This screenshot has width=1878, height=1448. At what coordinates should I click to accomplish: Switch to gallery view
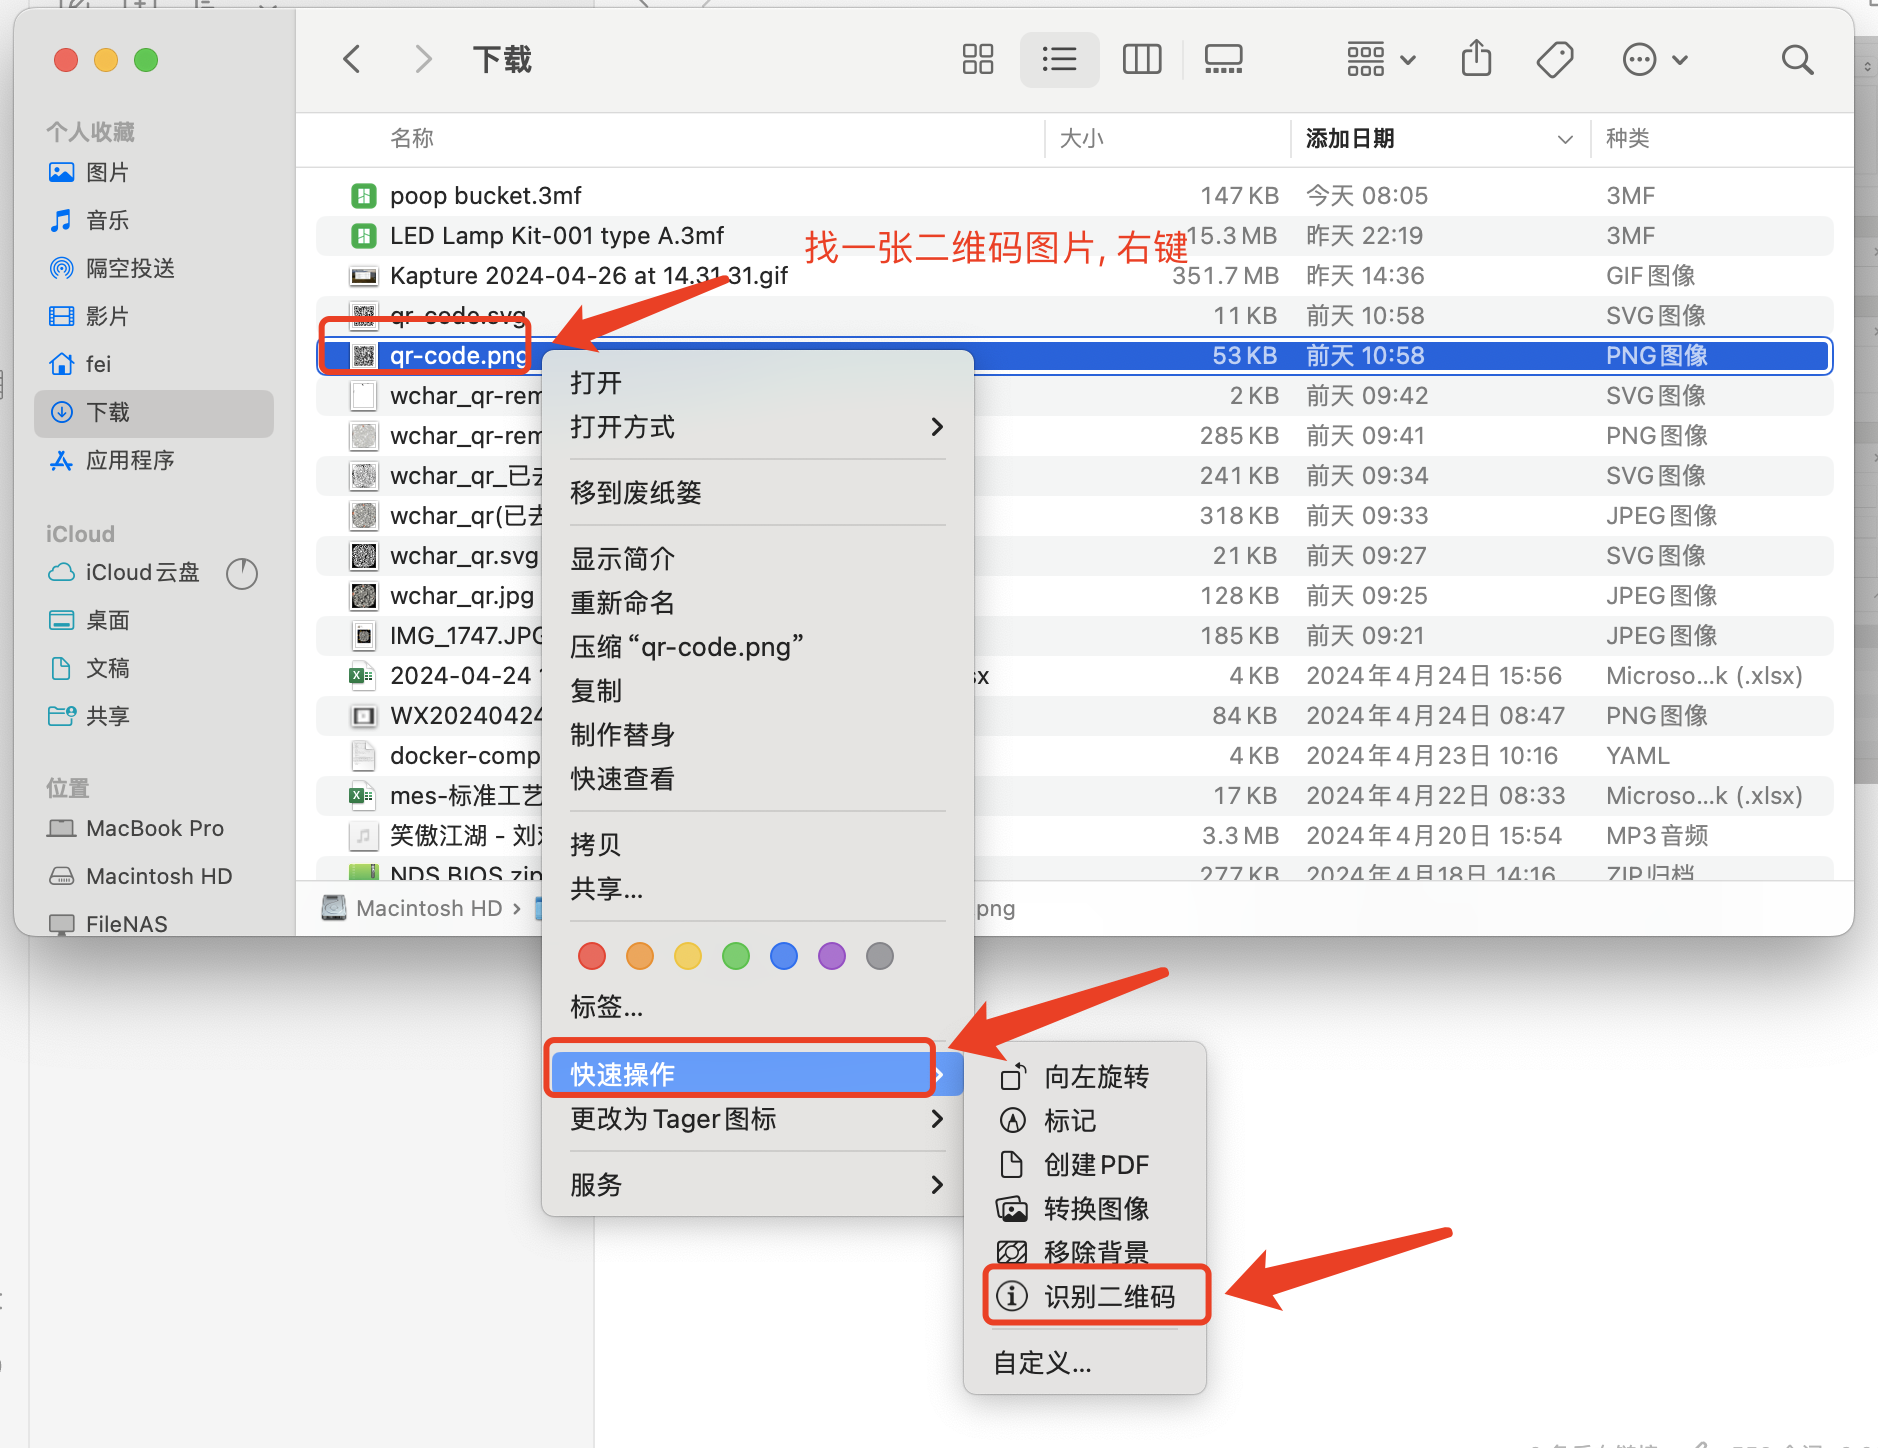(x=1222, y=59)
